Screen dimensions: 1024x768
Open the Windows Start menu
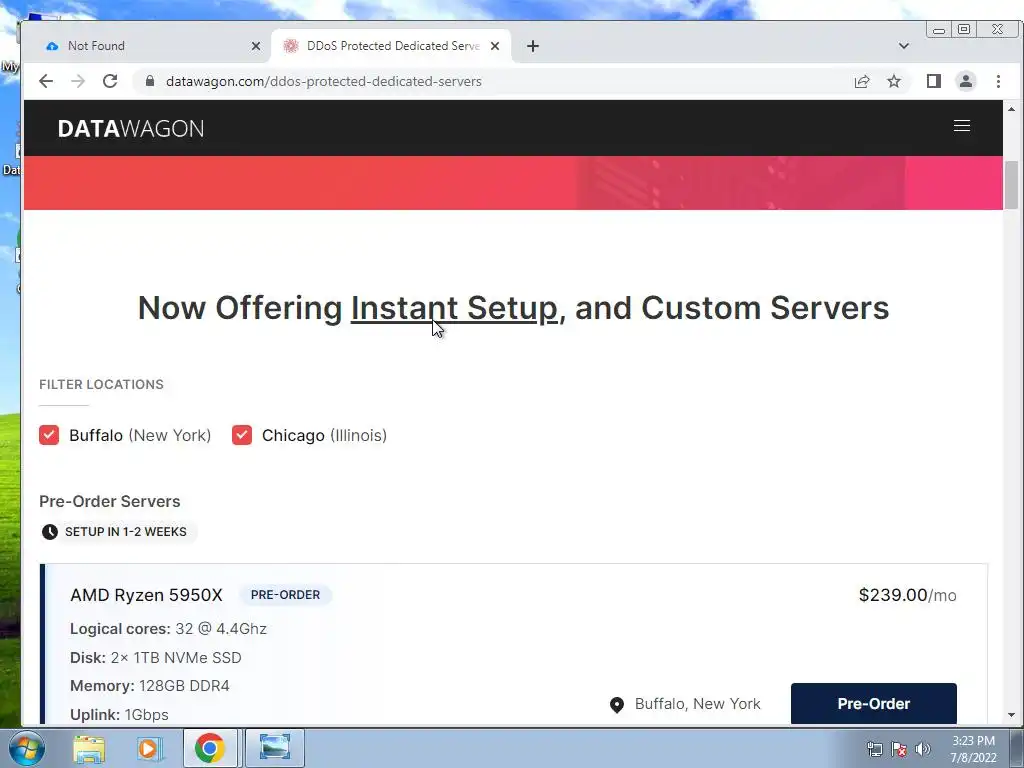click(x=26, y=748)
